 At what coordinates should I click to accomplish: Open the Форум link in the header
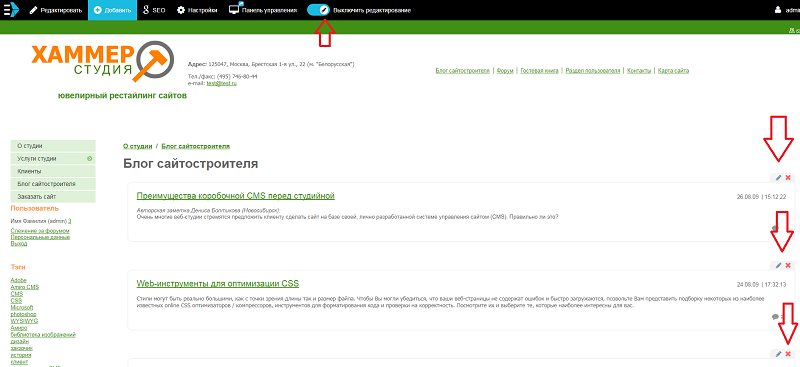pyautogui.click(x=505, y=71)
